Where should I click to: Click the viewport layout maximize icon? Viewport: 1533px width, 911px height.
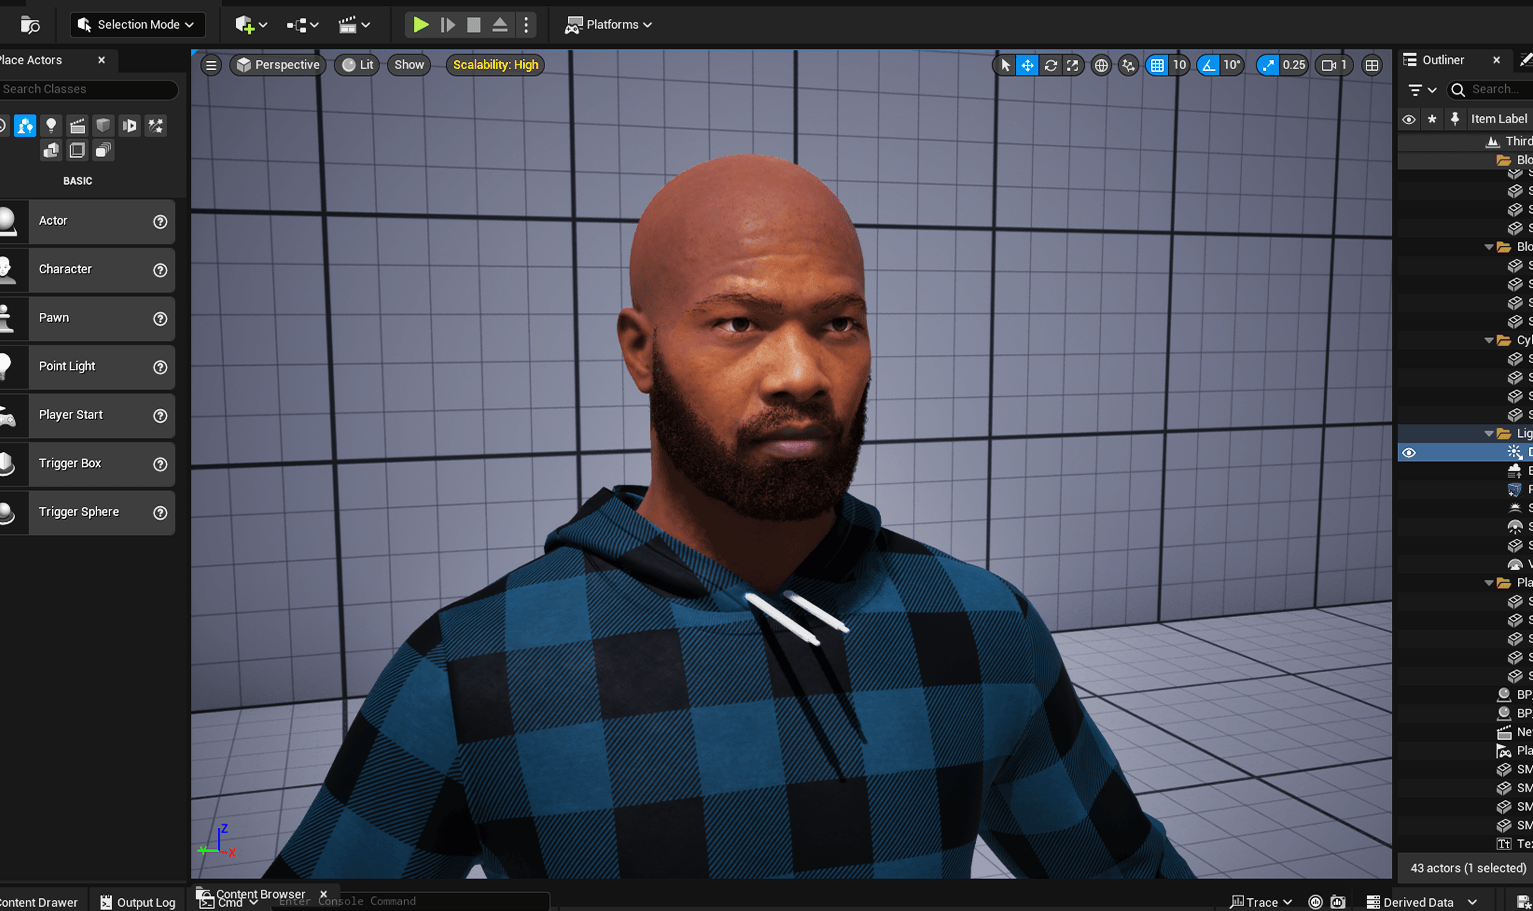[x=1372, y=65]
